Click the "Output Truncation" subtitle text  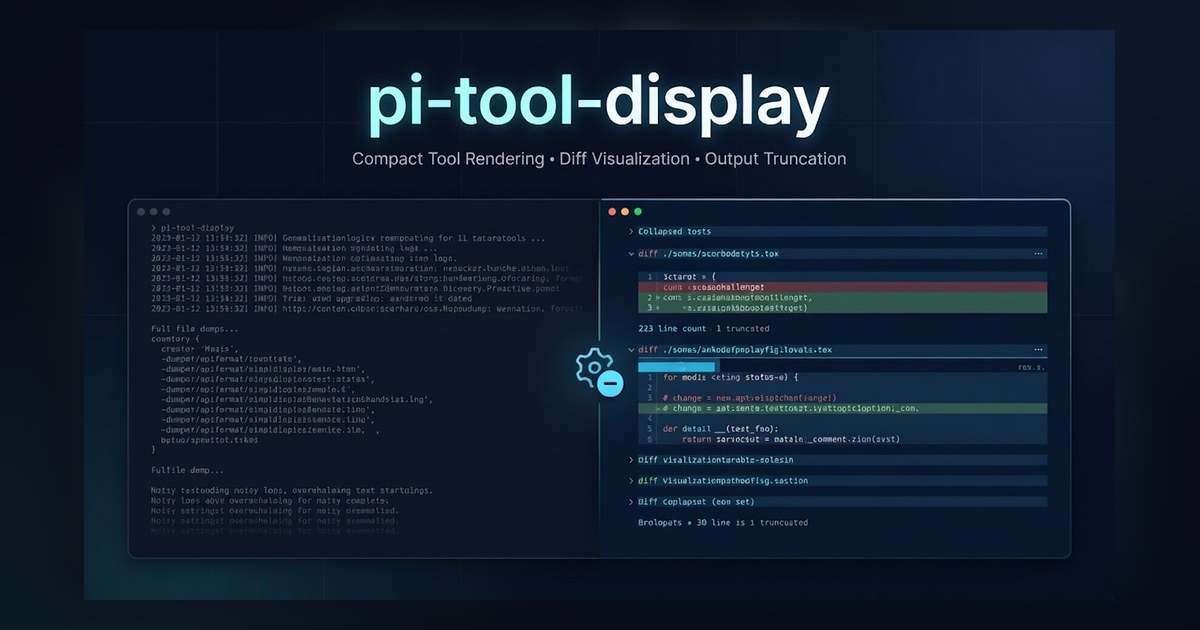775,159
